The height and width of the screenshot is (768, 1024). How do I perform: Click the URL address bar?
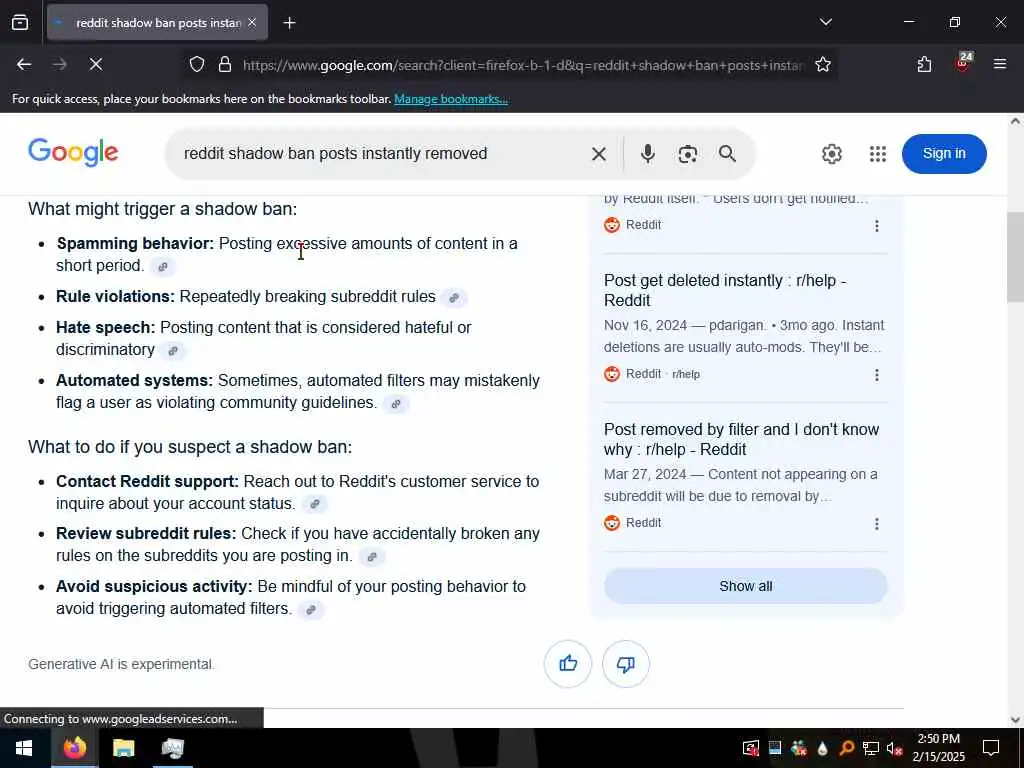(522, 65)
